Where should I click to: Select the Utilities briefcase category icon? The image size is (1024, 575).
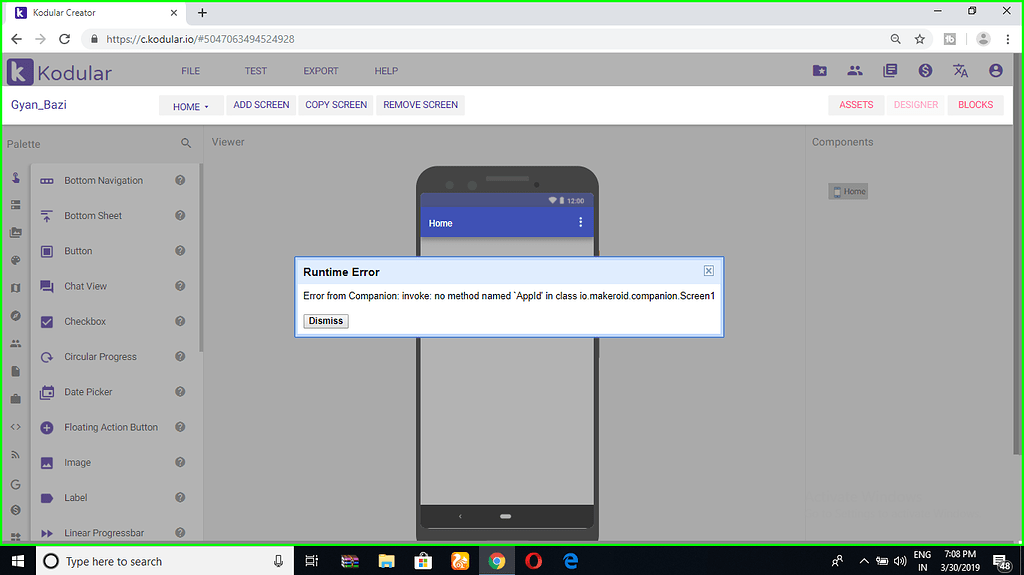(16, 399)
